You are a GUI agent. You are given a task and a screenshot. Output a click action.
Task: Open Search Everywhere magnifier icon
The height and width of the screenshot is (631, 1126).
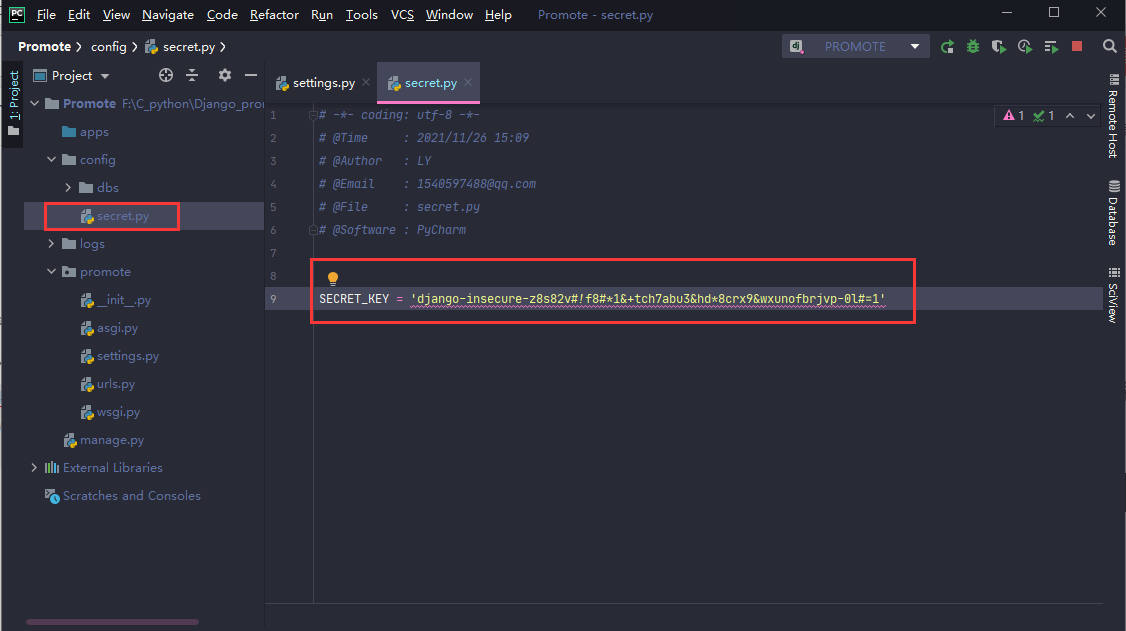click(1109, 47)
